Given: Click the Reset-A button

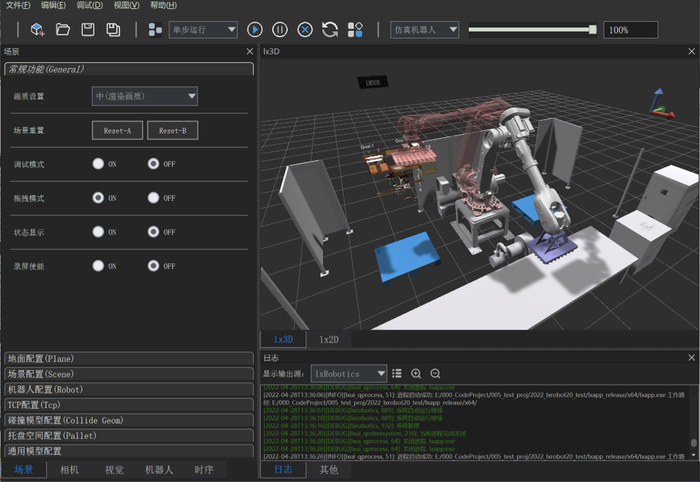Looking at the screenshot, I should click(117, 131).
